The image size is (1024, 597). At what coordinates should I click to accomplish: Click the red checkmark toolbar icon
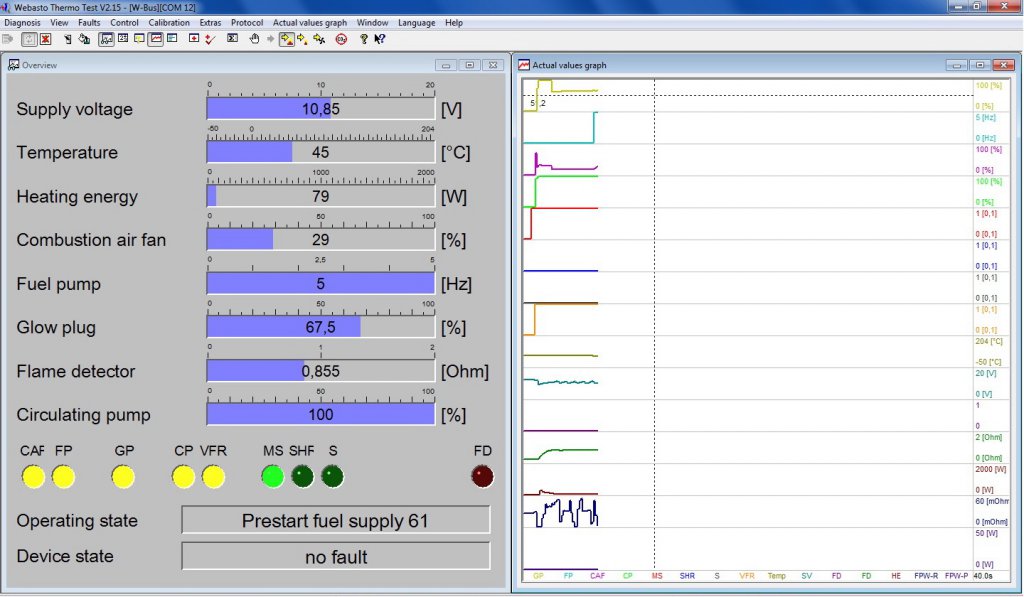(209, 39)
